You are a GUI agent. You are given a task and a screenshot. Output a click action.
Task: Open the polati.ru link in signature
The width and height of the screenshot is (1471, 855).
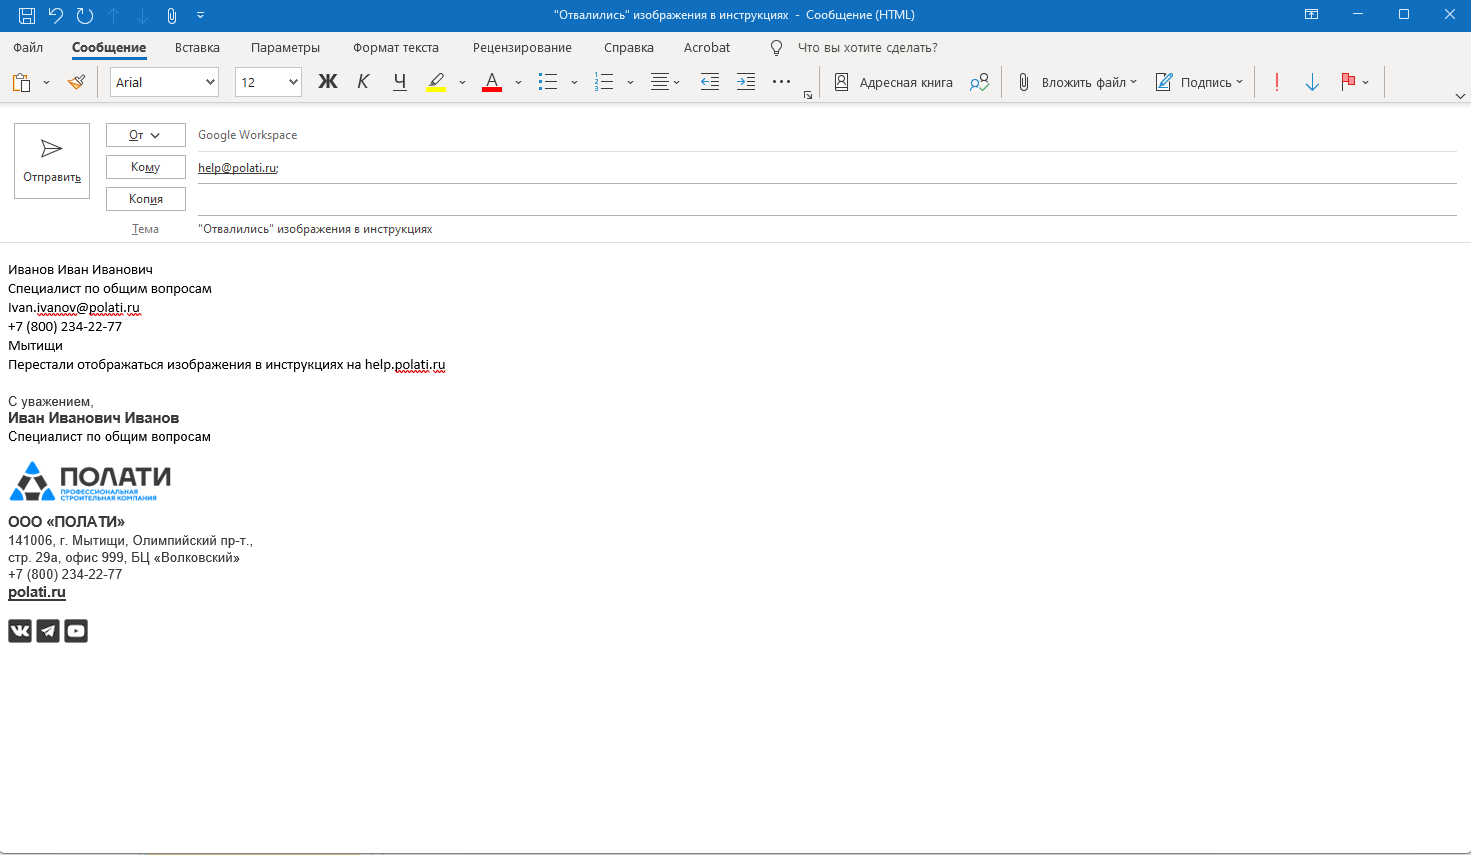click(37, 592)
